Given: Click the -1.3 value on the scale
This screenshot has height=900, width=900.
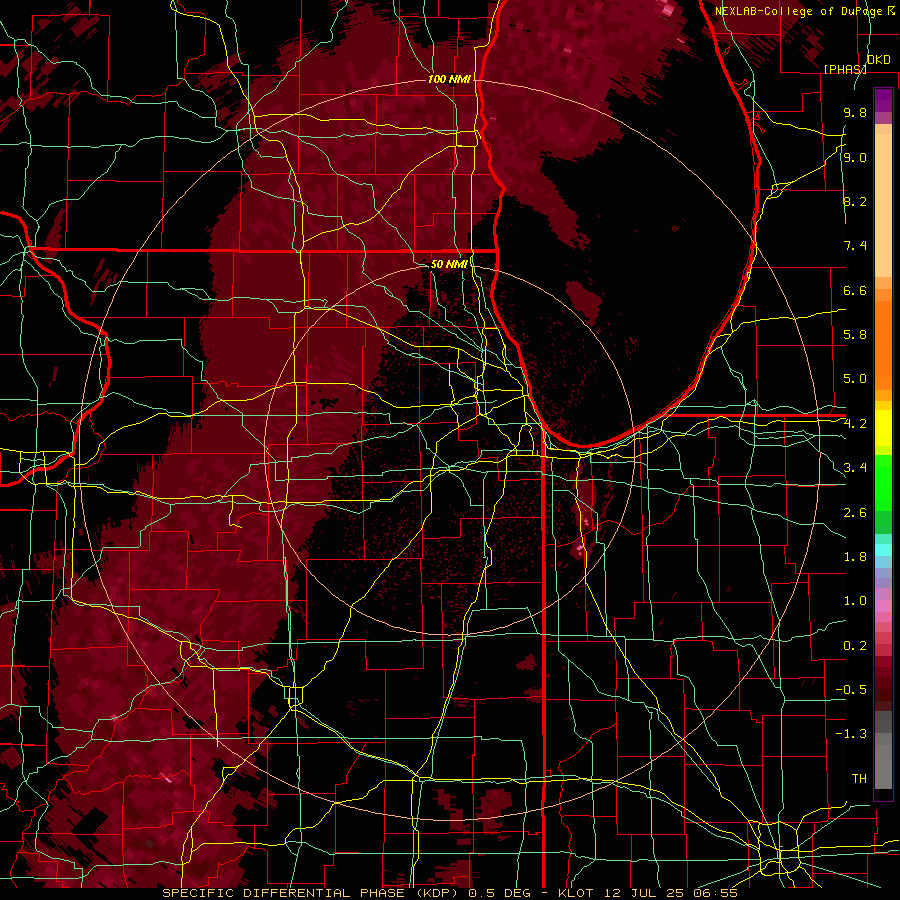Looking at the screenshot, I should tap(851, 734).
